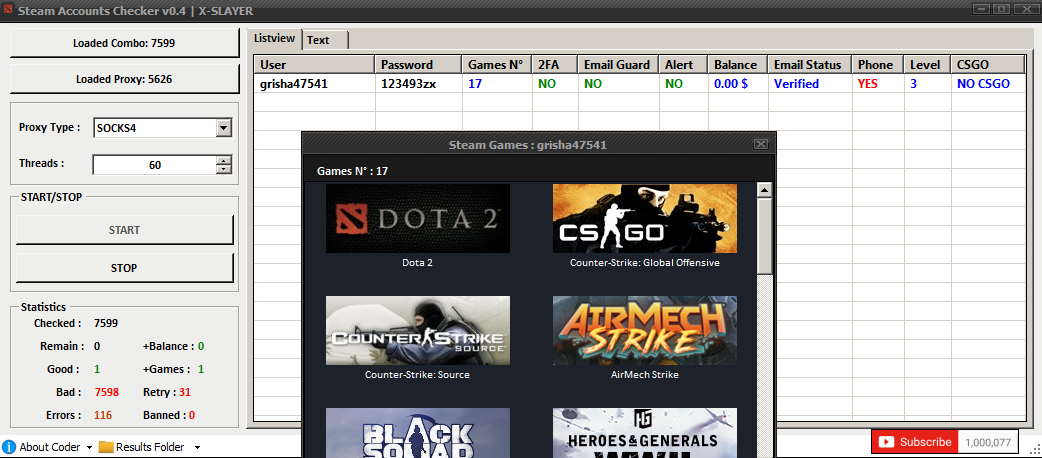Click the Games N° : 17 label in popup
The height and width of the screenshot is (458, 1042).
(352, 171)
